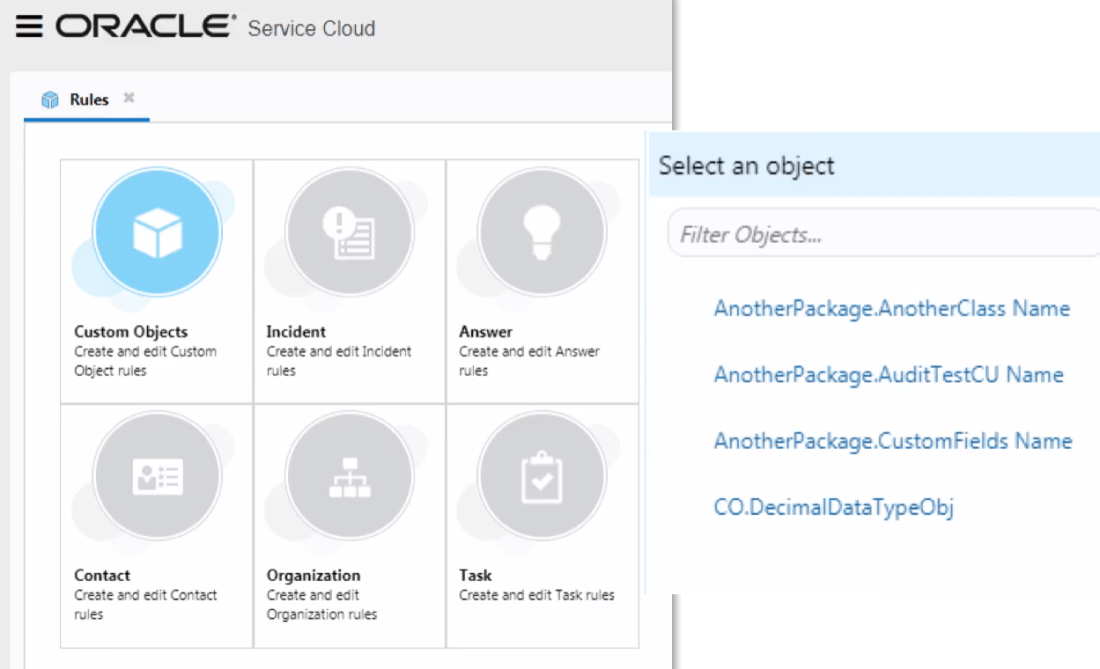The width and height of the screenshot is (1100, 669).
Task: Select the Organization hierarchy icon
Action: click(x=349, y=476)
